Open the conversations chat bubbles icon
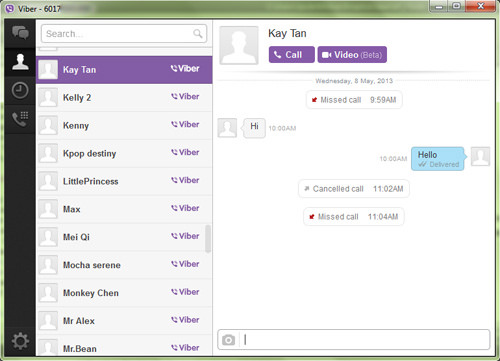500x361 pixels. pos(20,33)
